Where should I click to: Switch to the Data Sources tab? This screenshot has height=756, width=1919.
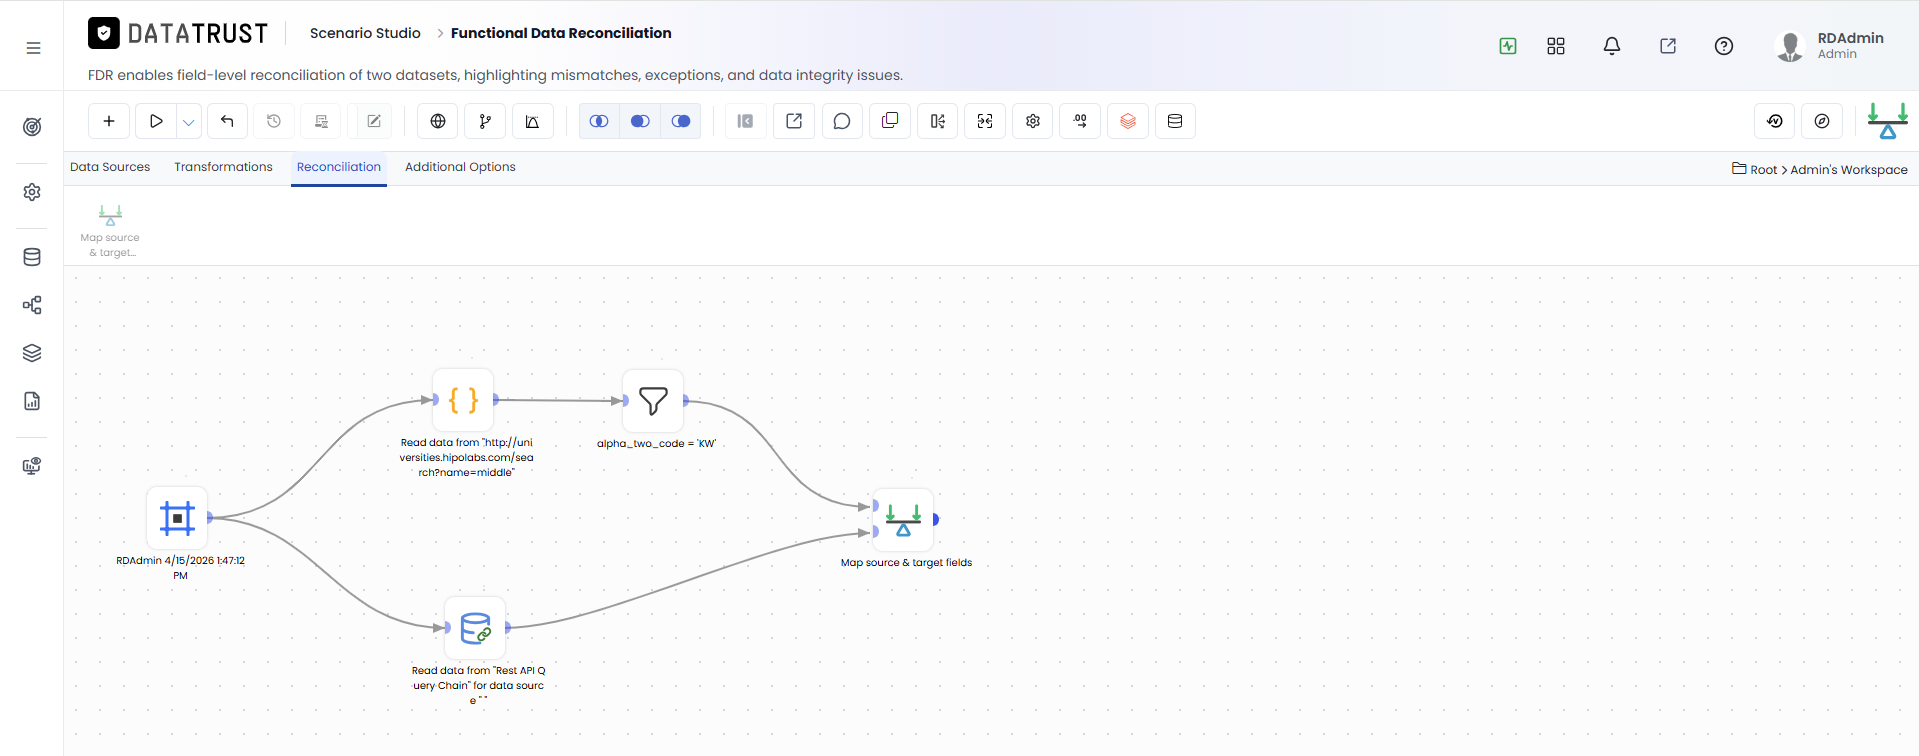coord(110,167)
